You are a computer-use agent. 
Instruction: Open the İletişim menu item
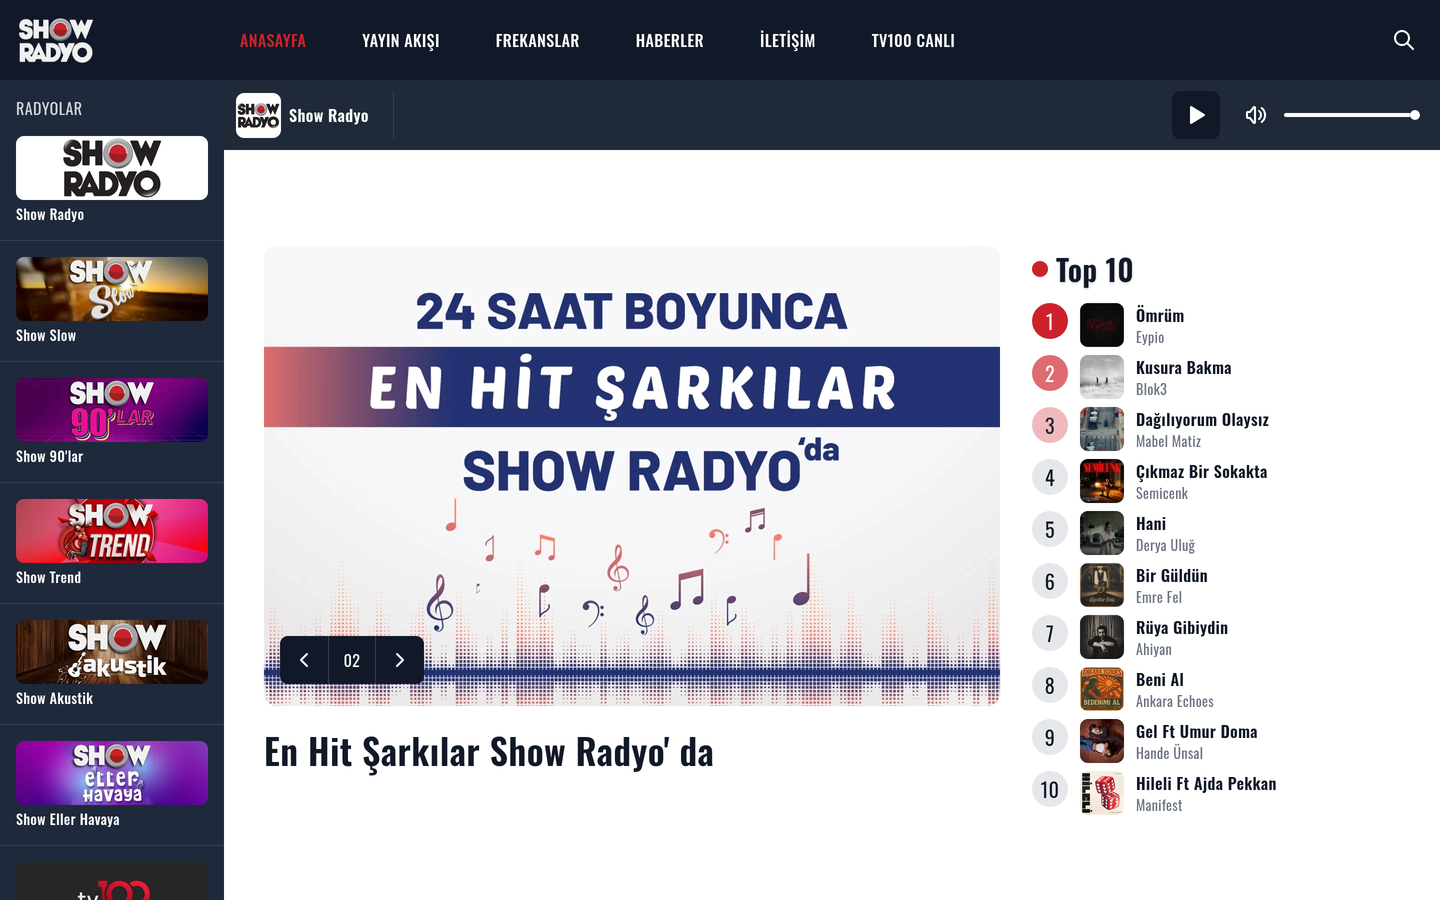click(787, 41)
